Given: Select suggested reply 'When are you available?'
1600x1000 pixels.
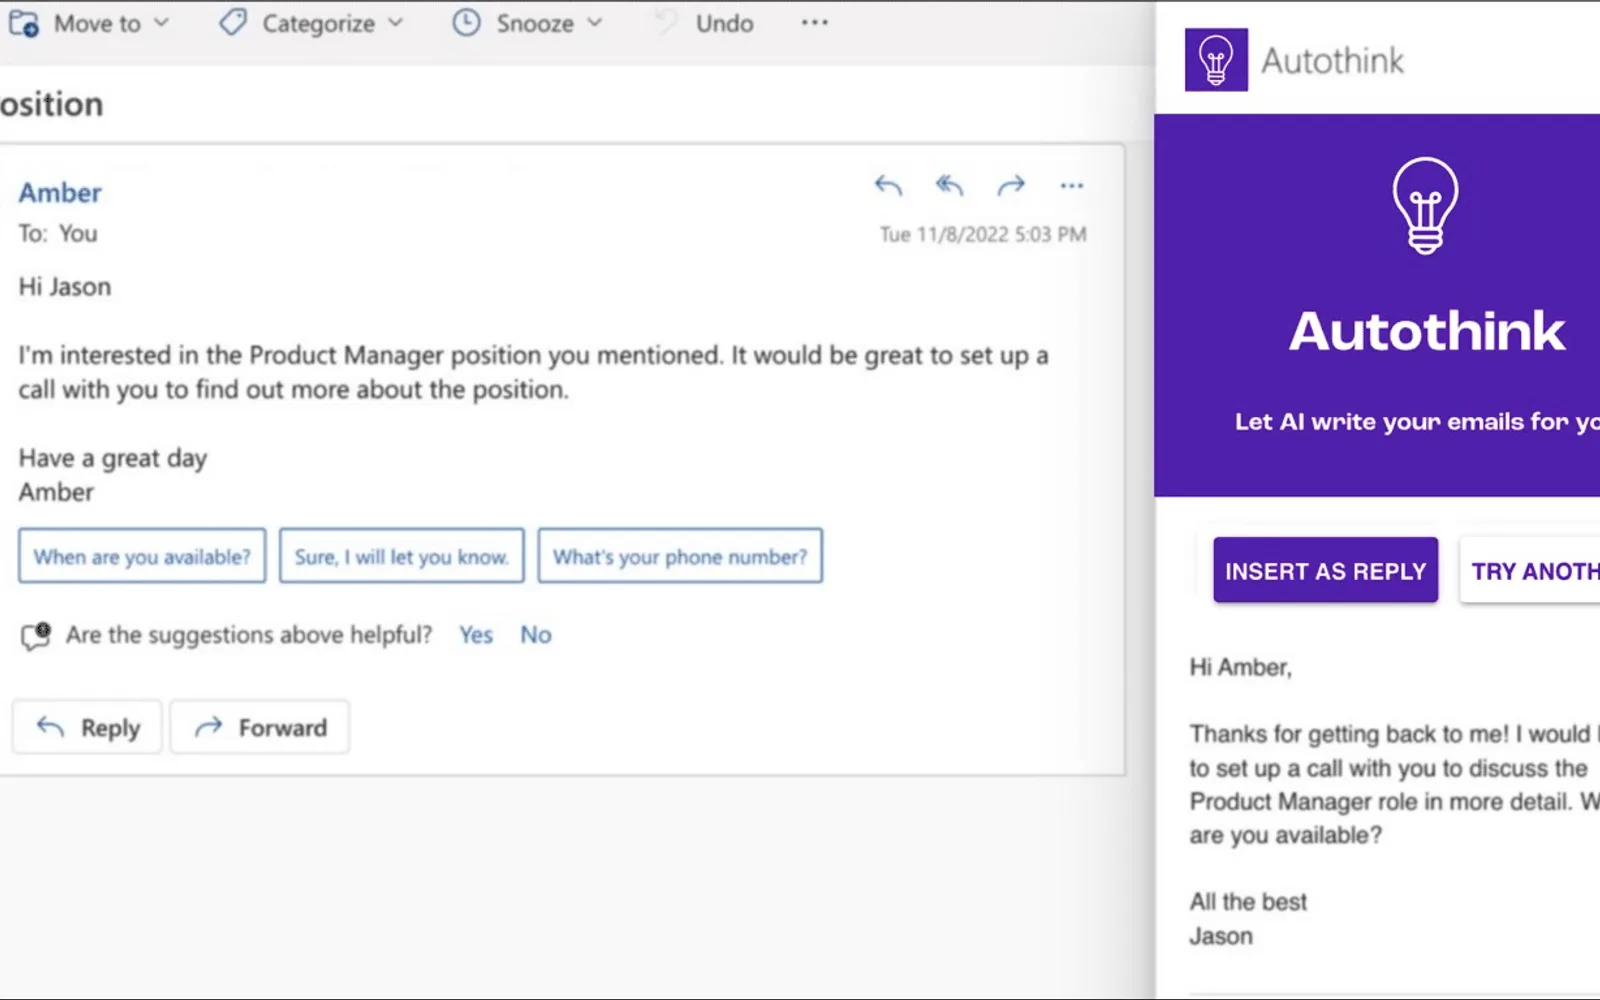Looking at the screenshot, I should 142,556.
